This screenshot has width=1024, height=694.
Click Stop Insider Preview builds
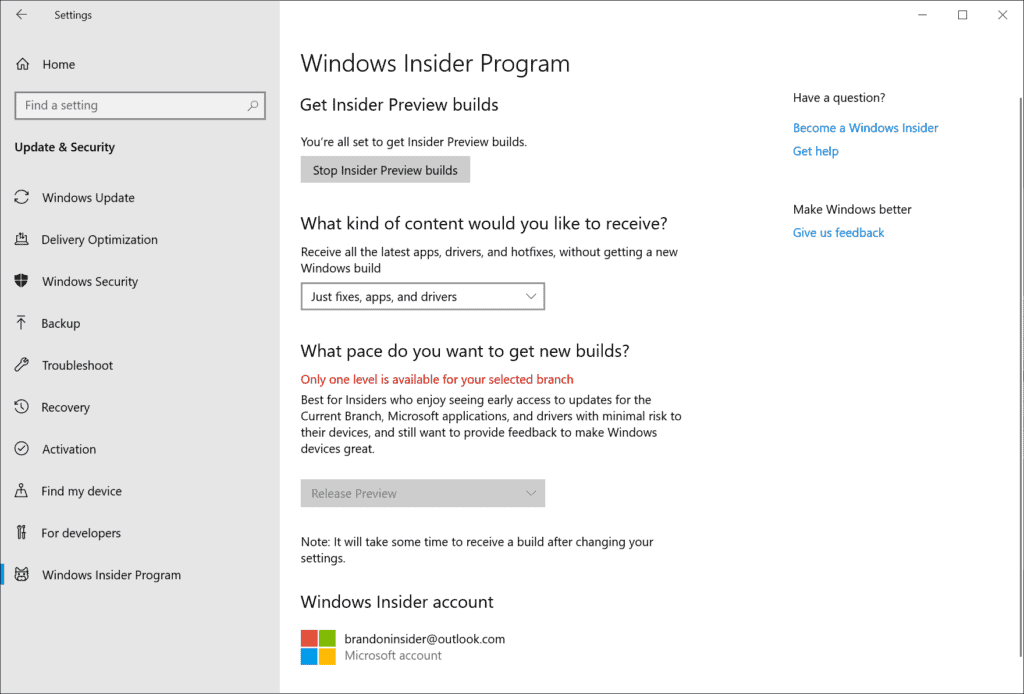click(385, 169)
